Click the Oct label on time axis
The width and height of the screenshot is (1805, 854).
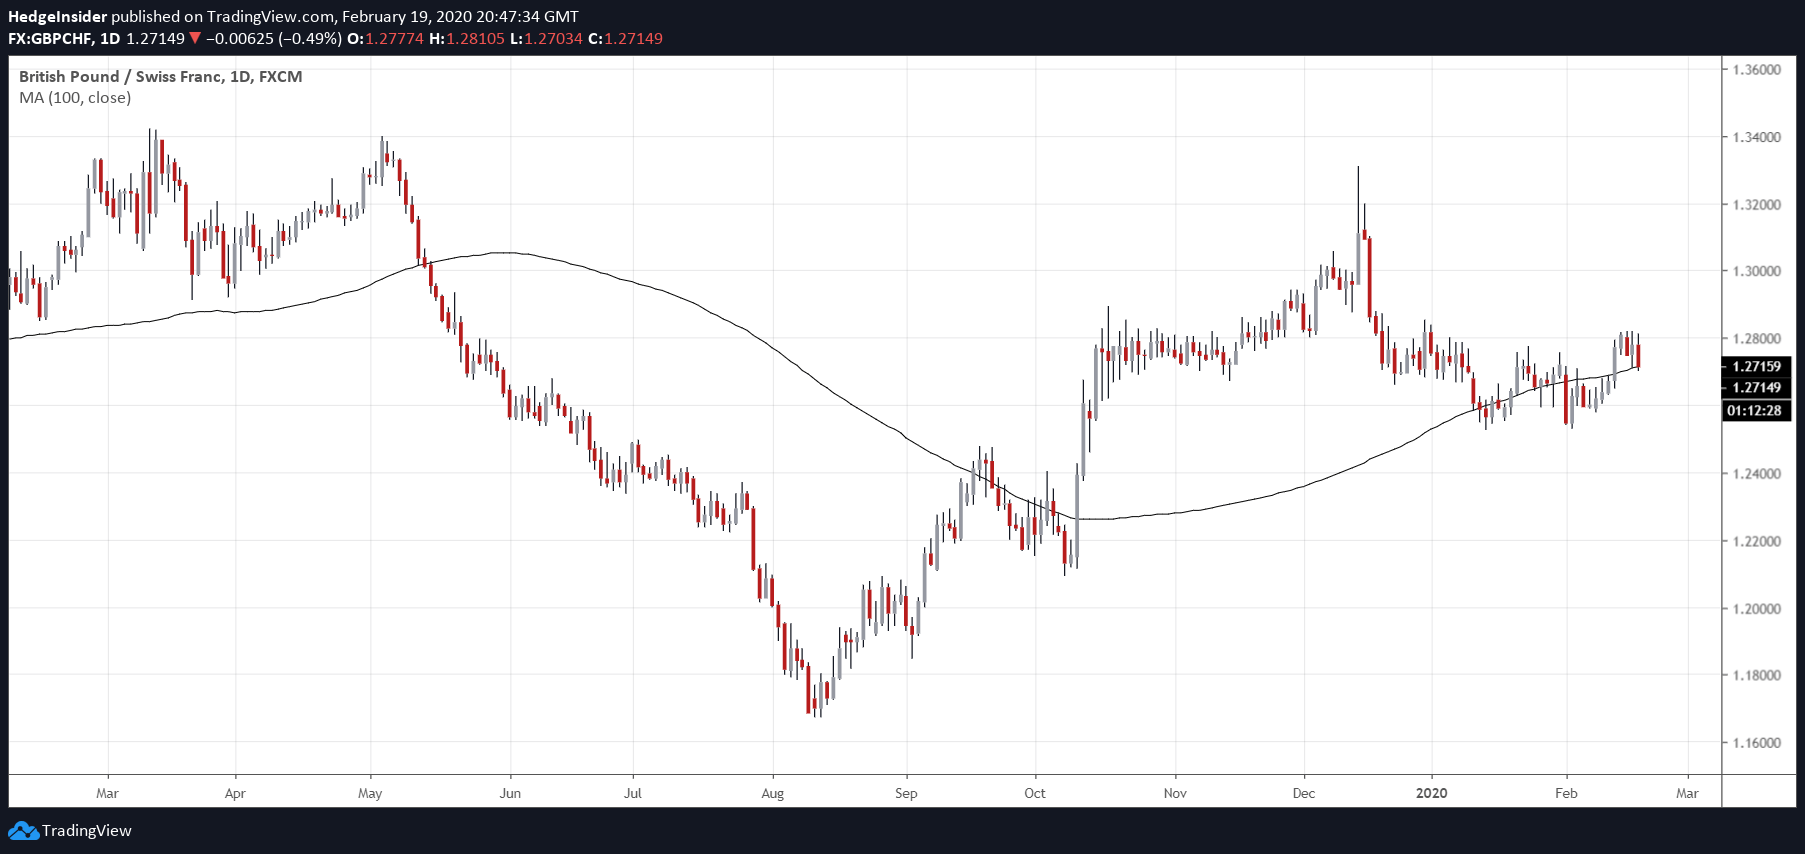[1035, 793]
